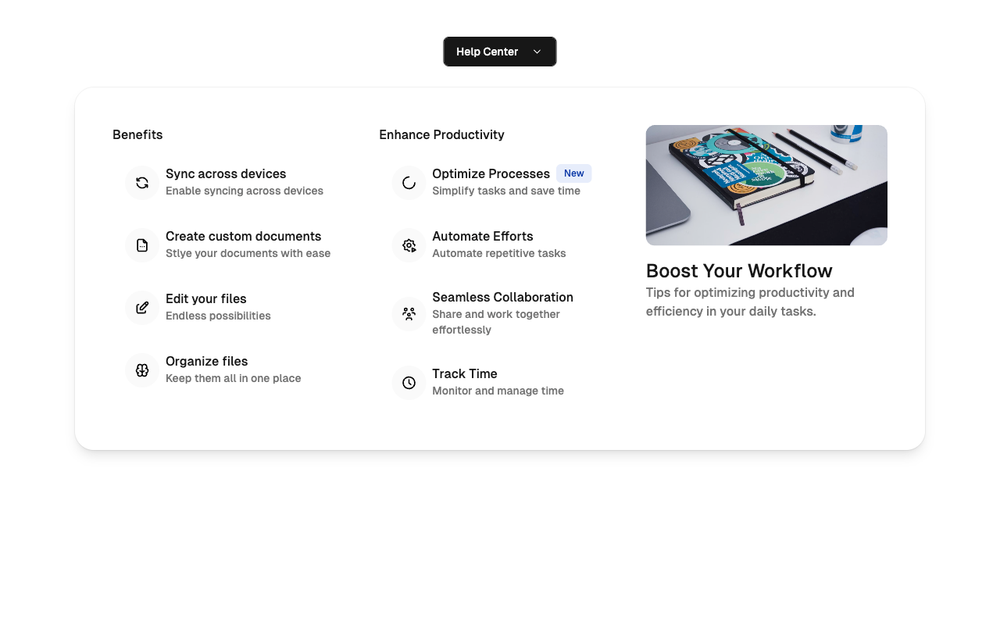1000x625 pixels.
Task: Collapse menu via Help Center chevron
Action: click(x=537, y=52)
